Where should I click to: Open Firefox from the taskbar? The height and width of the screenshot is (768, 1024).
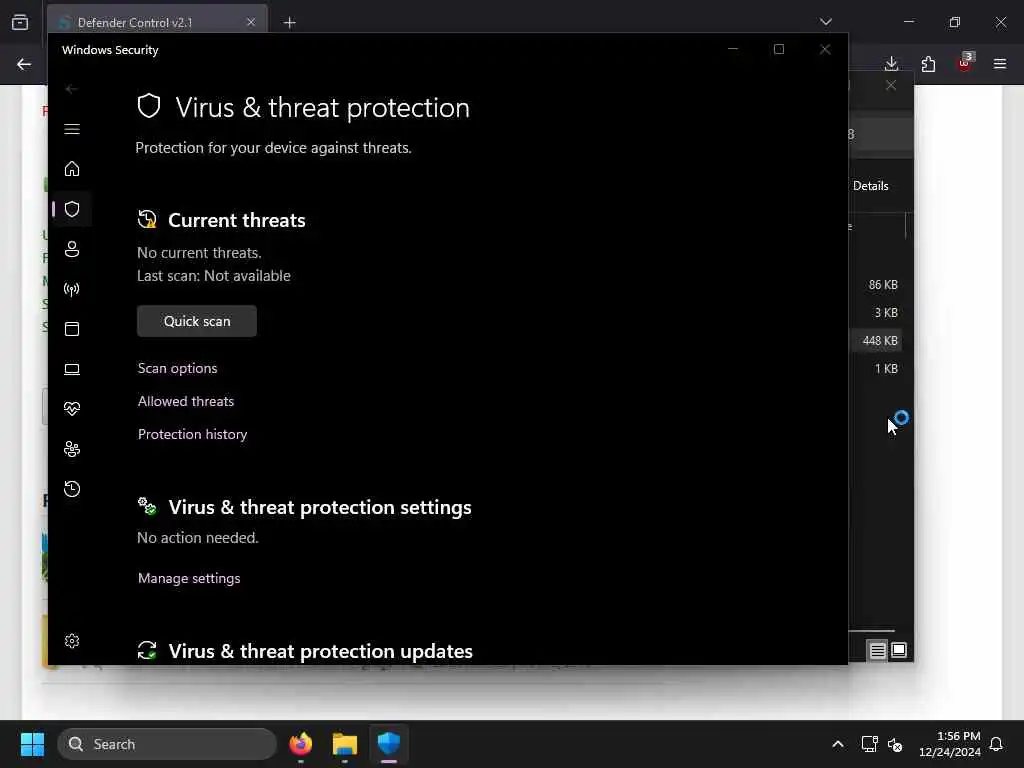300,744
